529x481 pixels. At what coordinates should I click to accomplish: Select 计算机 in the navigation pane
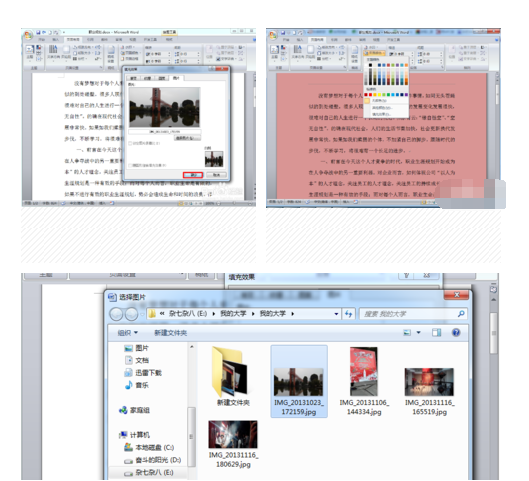tap(134, 435)
